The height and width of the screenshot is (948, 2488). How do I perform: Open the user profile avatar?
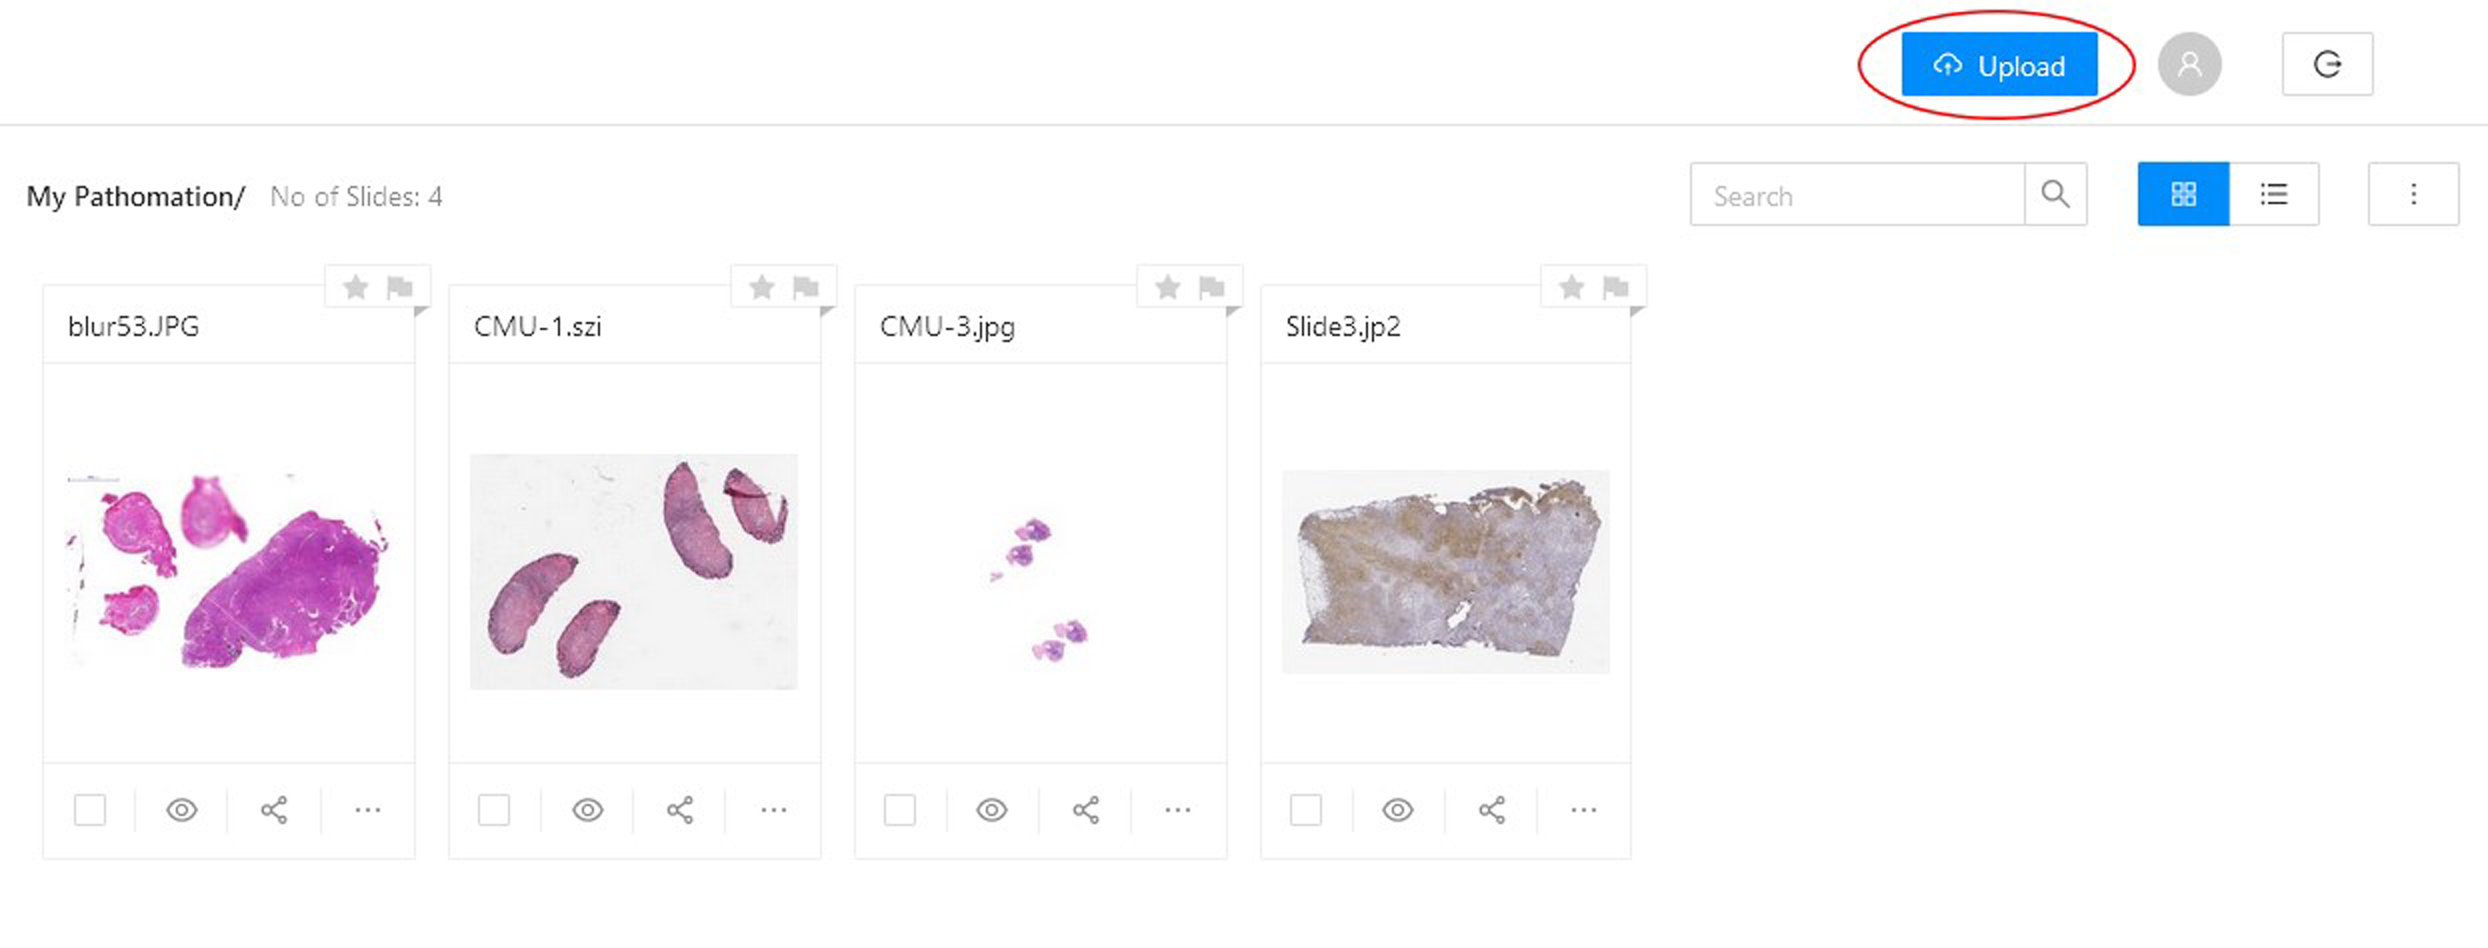[2189, 65]
